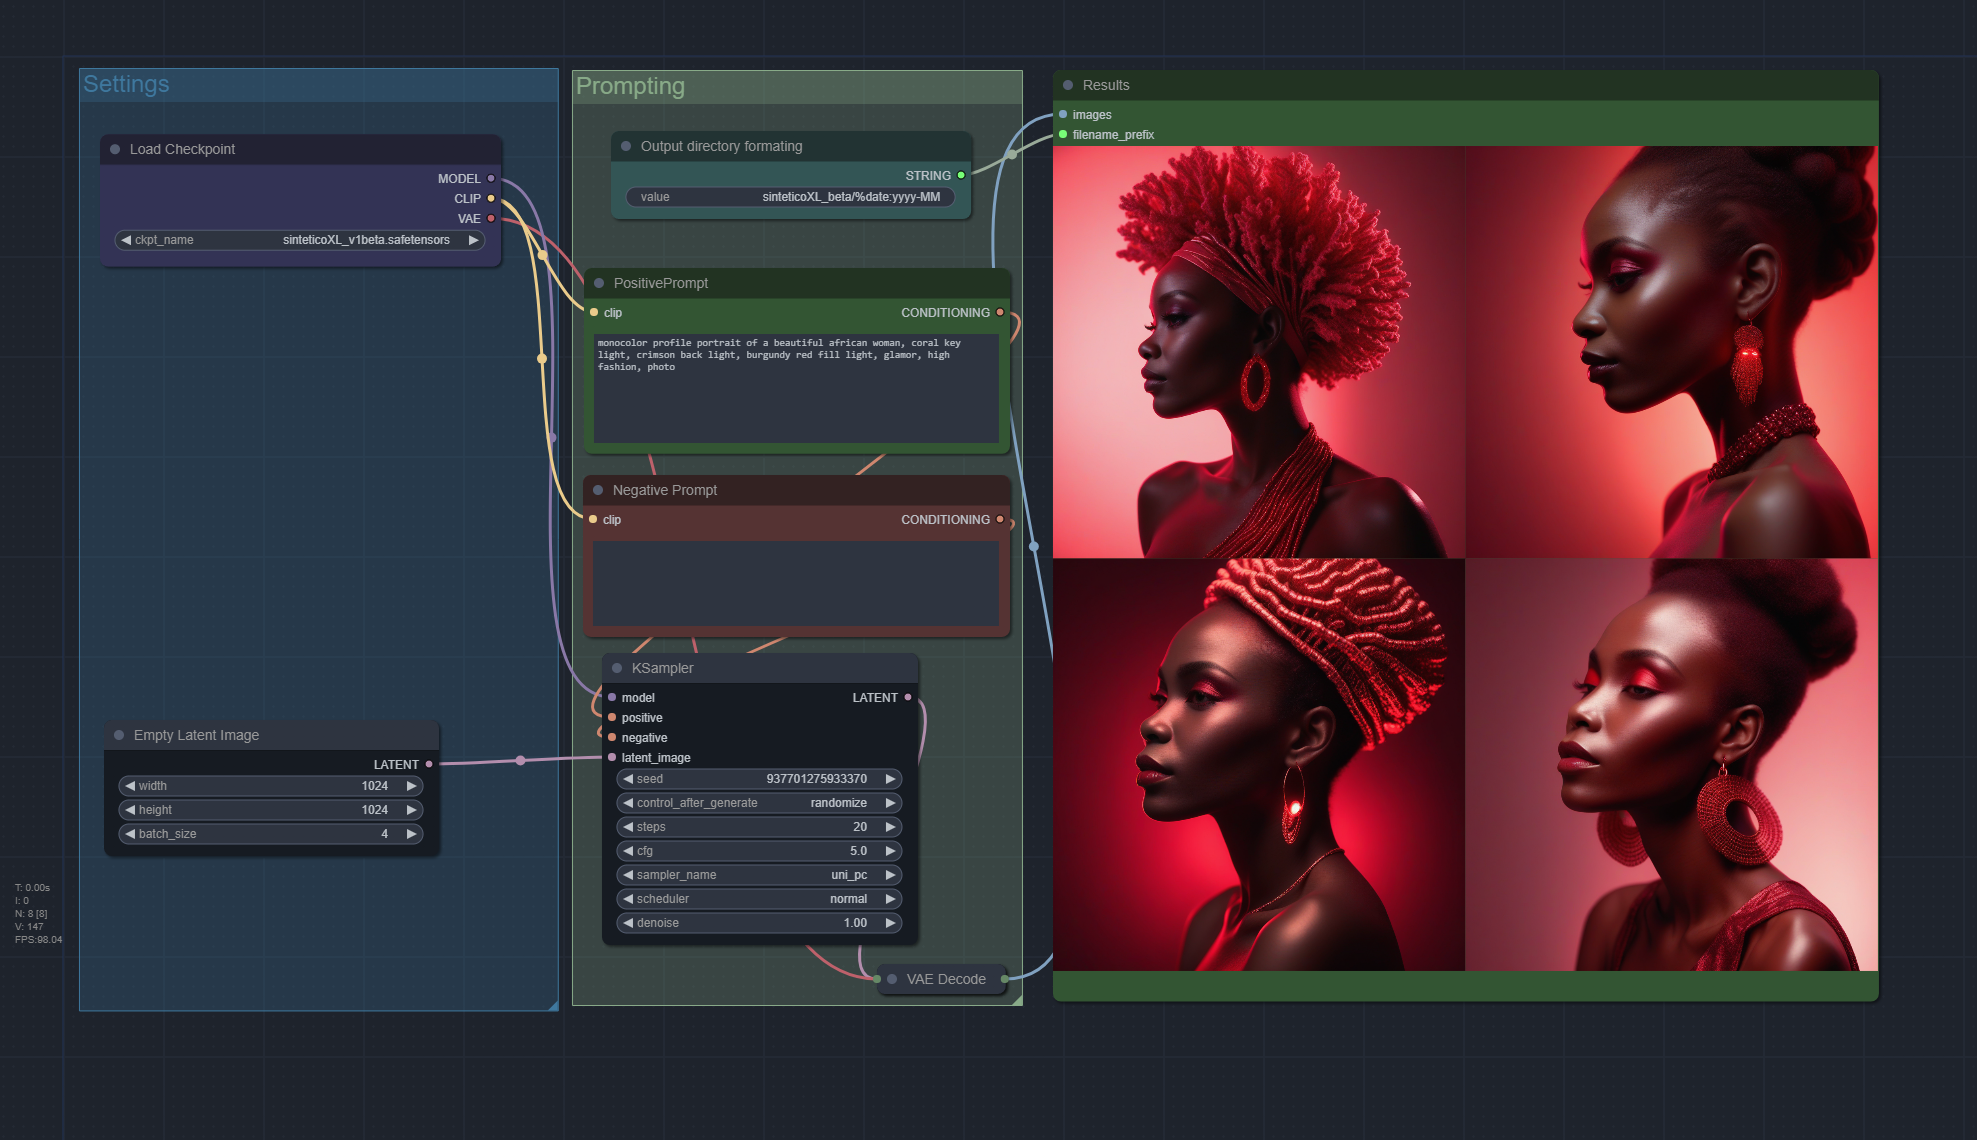Click the VAE output port on Load Checkpoint
This screenshot has width=1977, height=1140.
pyautogui.click(x=491, y=218)
